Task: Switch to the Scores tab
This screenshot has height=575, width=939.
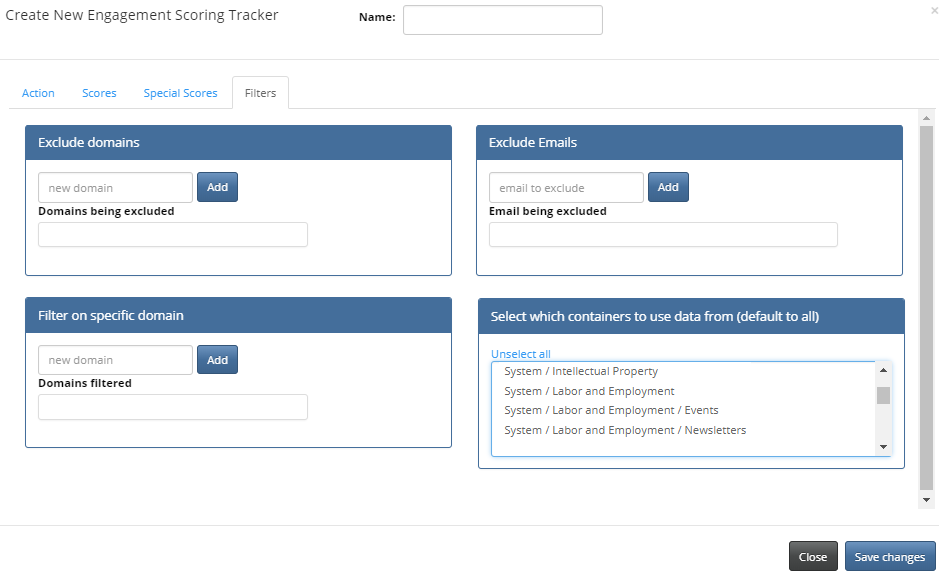Action: pos(99,93)
